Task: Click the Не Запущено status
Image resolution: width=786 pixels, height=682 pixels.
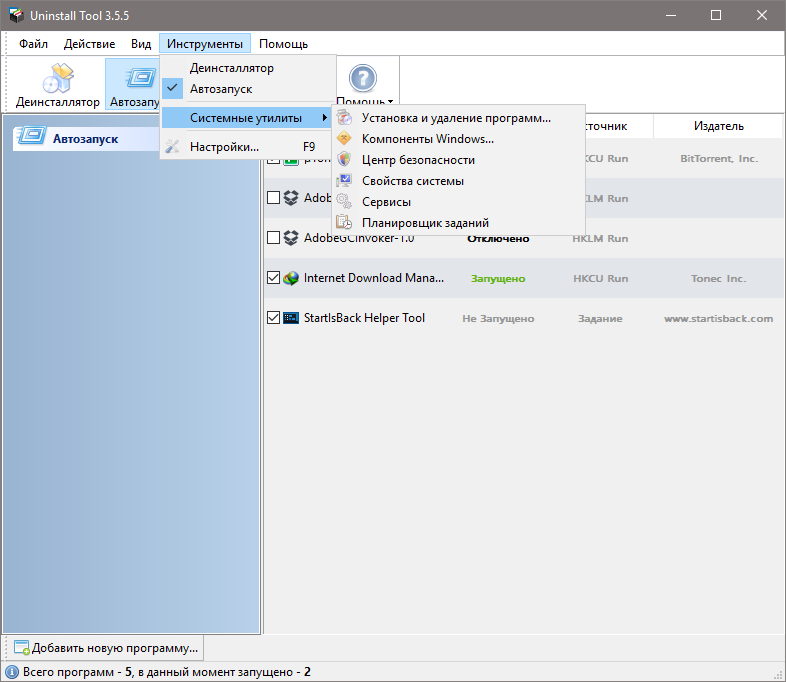Action: 498,318
